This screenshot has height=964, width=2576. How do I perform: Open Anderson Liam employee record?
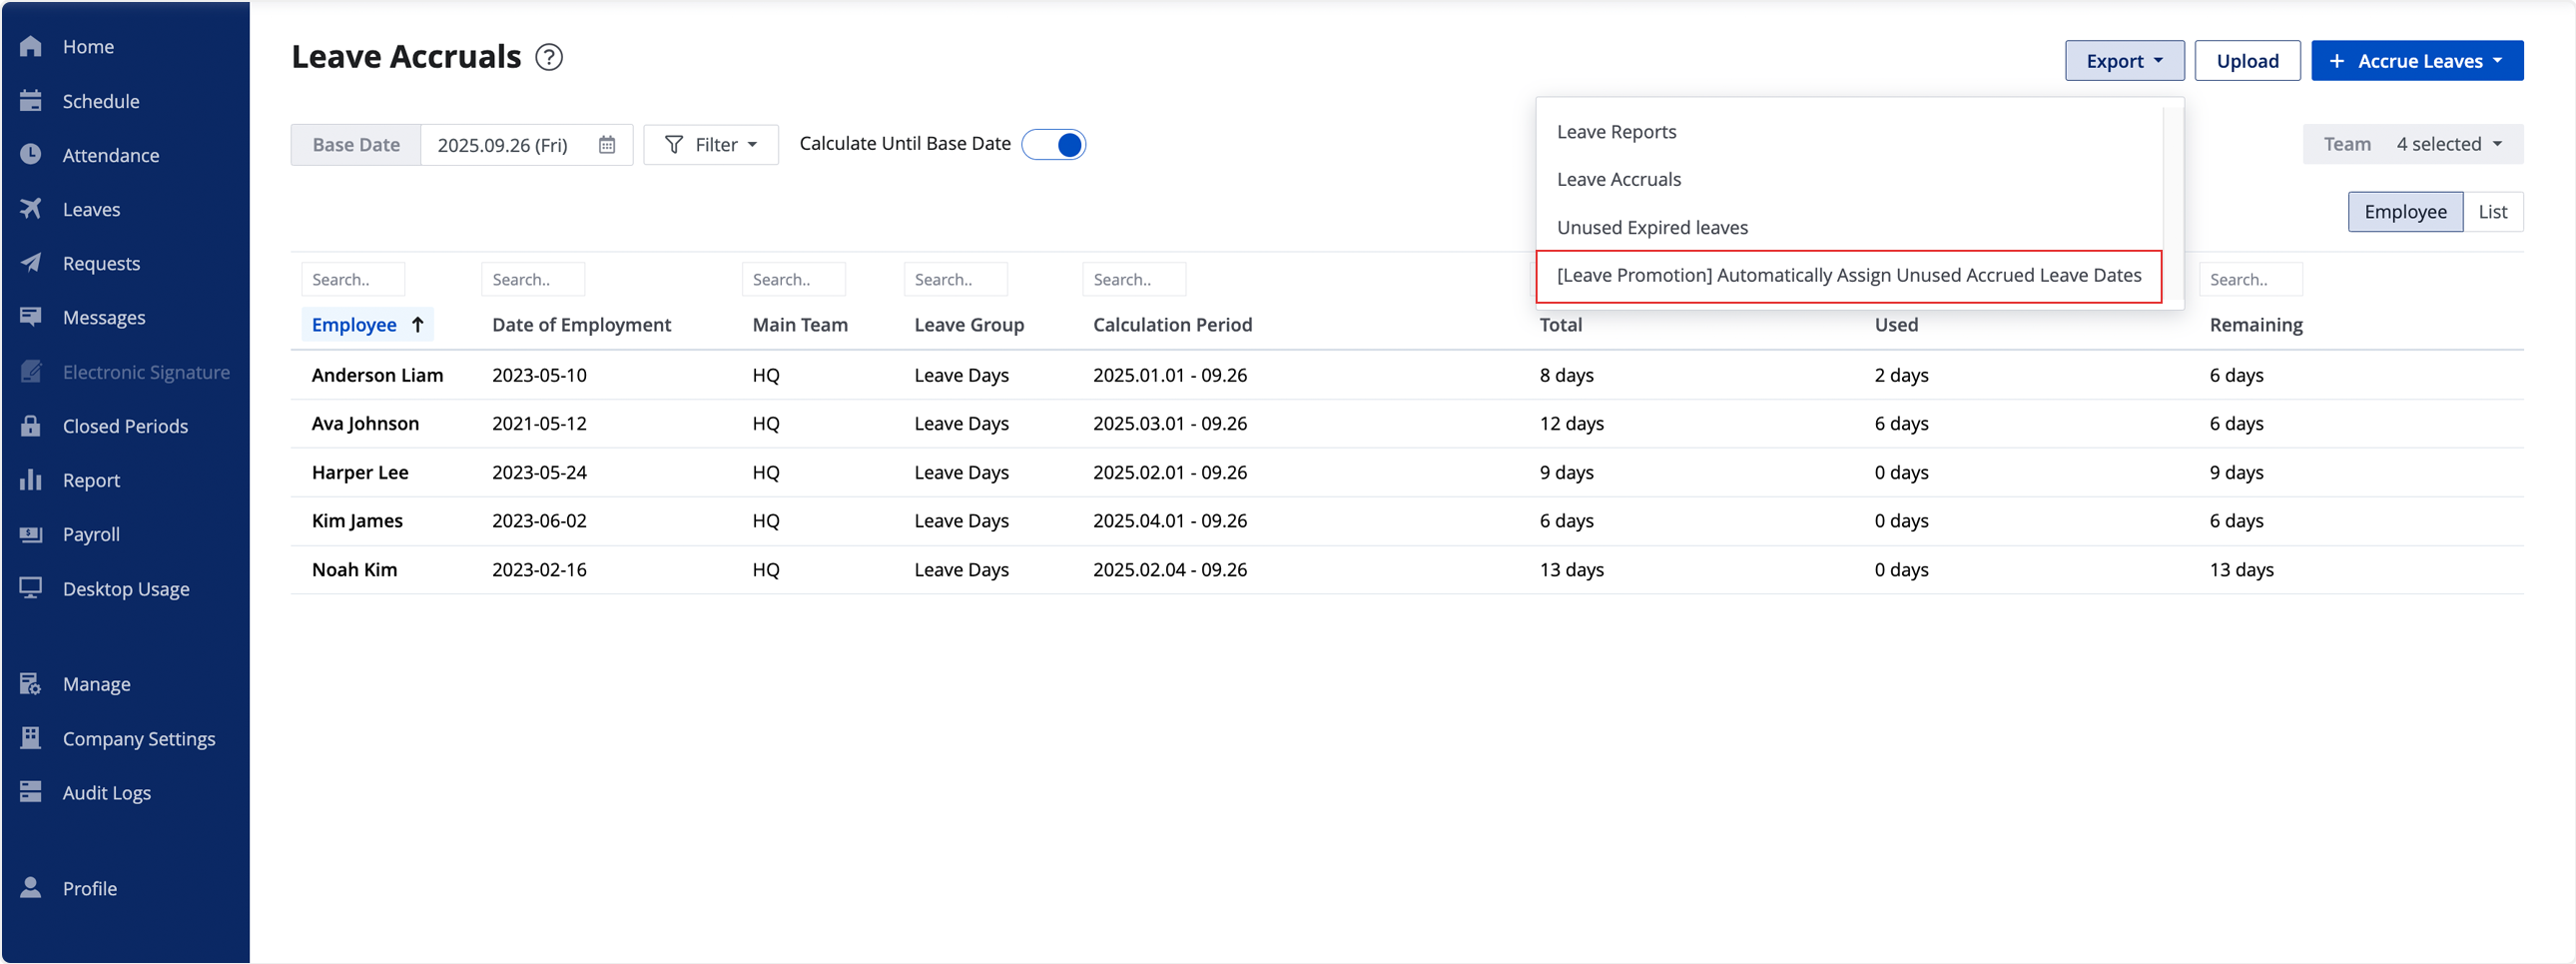[377, 375]
